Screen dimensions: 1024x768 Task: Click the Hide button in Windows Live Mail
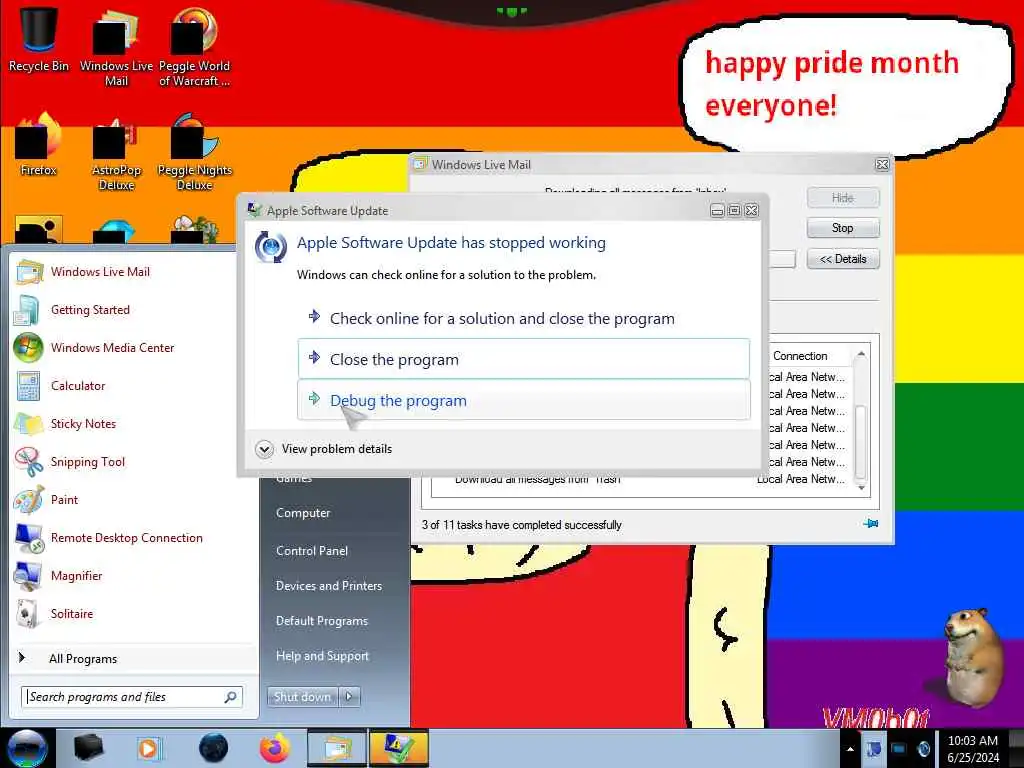point(842,197)
